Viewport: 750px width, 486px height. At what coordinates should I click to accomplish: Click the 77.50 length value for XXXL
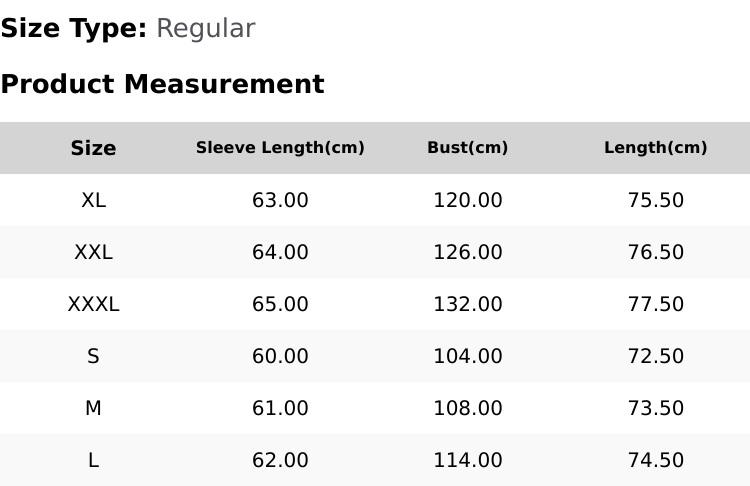tap(656, 304)
